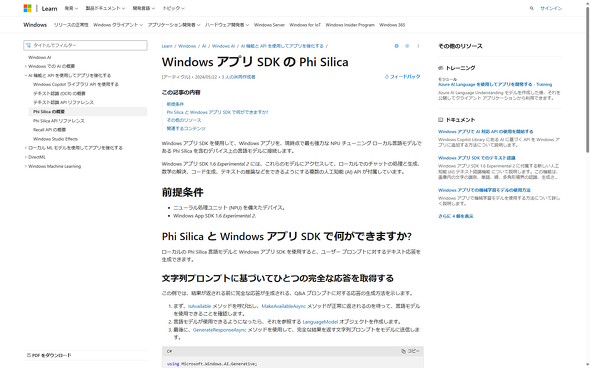Select テキスト認識 API リファレンス item
Viewport: 590px width, 368px height.
(63, 102)
